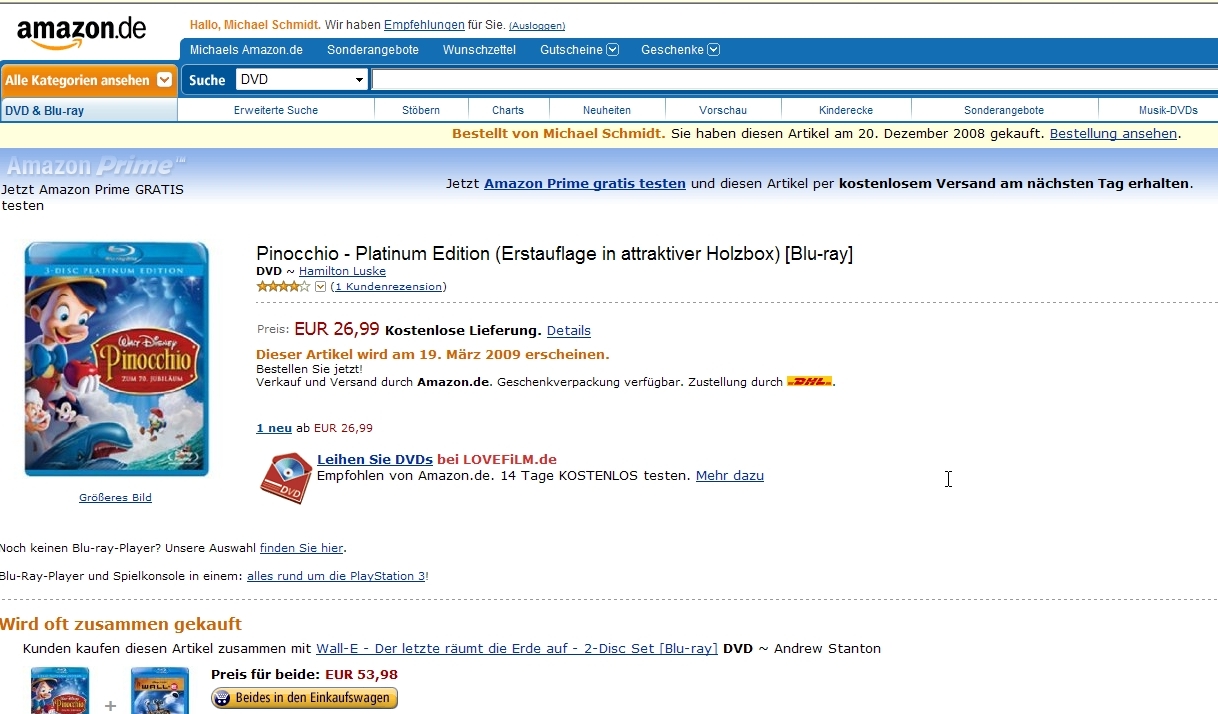Expand the Geschenke menu arrow
The height and width of the screenshot is (714, 1218).
tap(713, 50)
